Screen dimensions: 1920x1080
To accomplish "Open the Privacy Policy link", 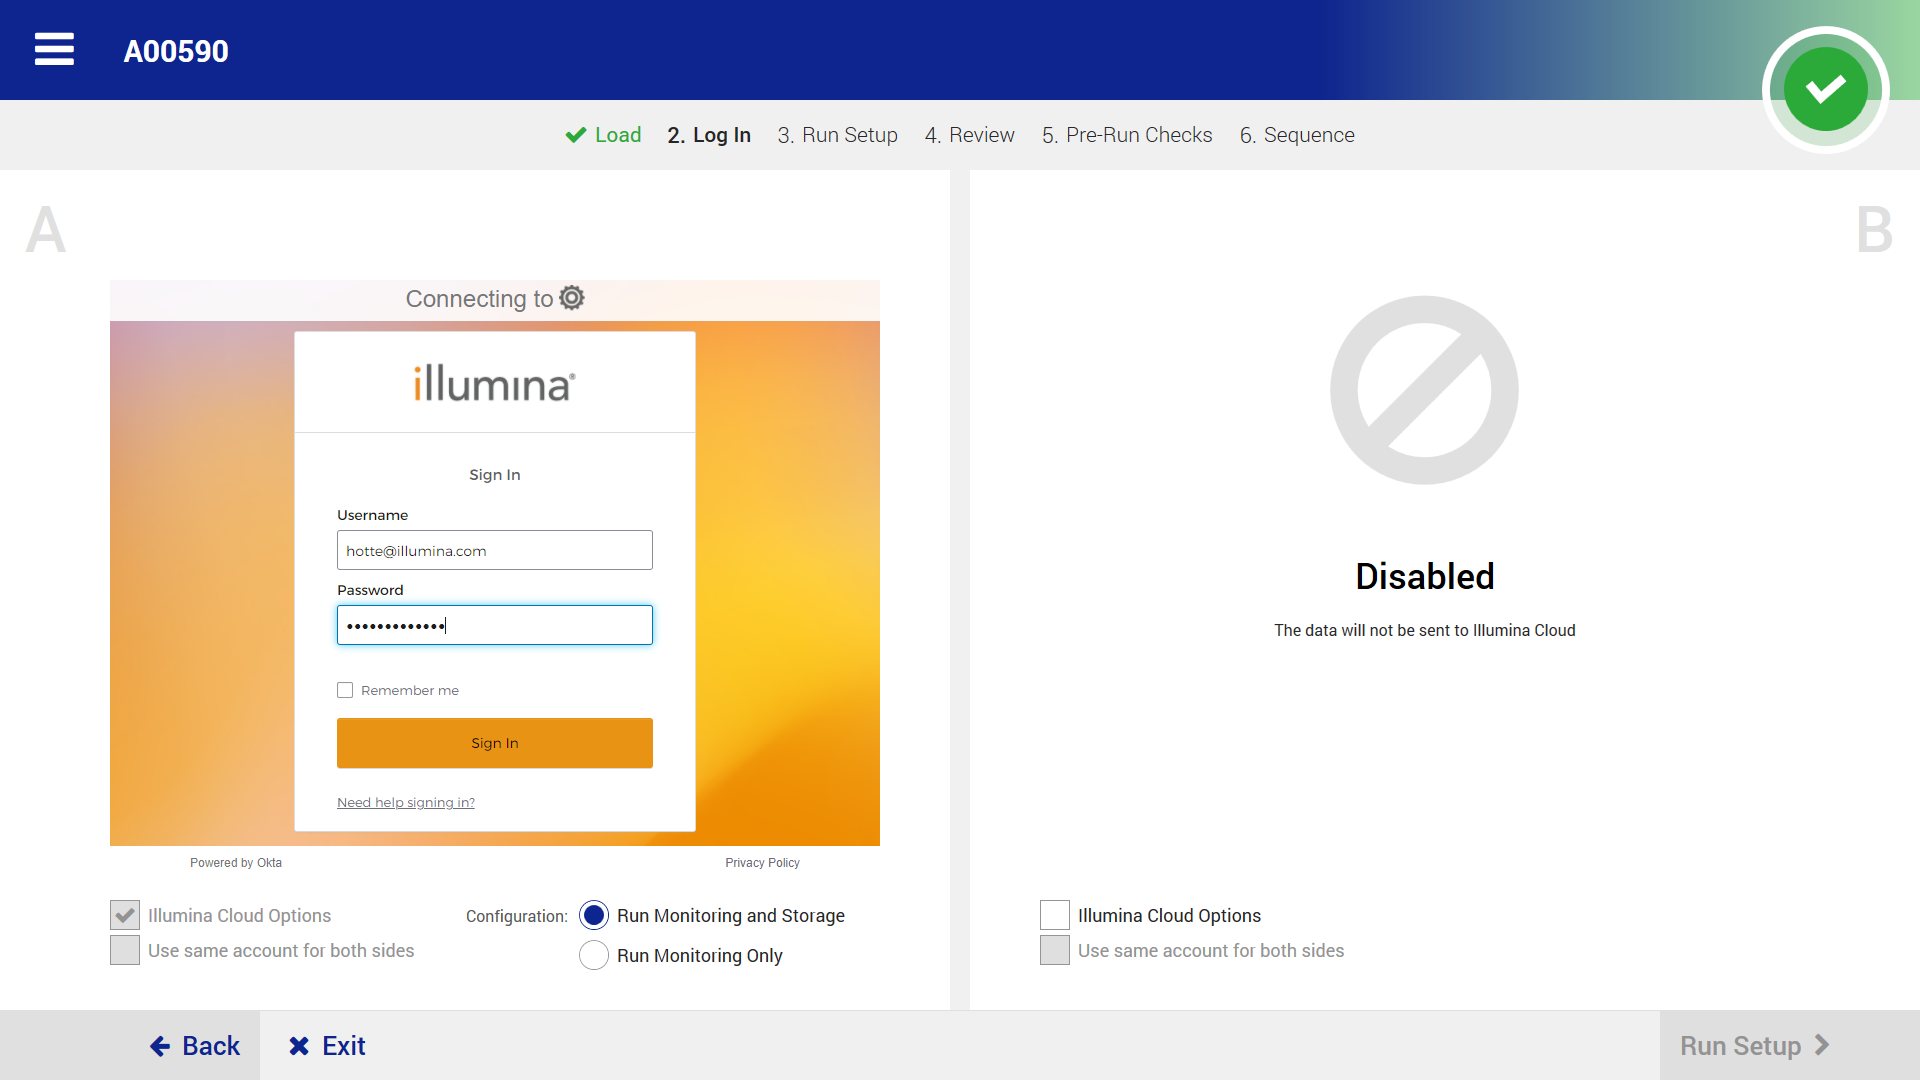I will click(x=762, y=863).
